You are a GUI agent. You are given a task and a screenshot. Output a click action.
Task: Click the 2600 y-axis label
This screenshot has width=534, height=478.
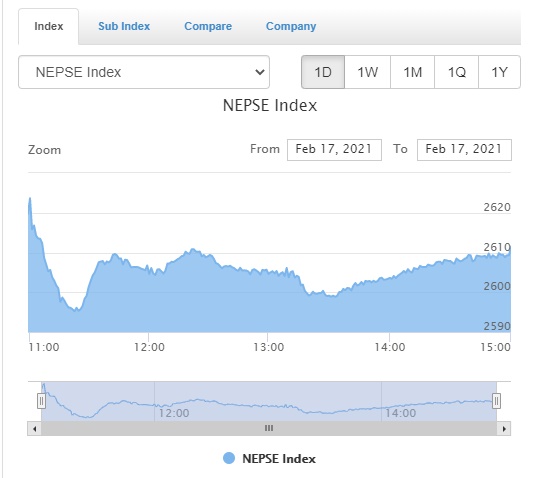tap(497, 286)
